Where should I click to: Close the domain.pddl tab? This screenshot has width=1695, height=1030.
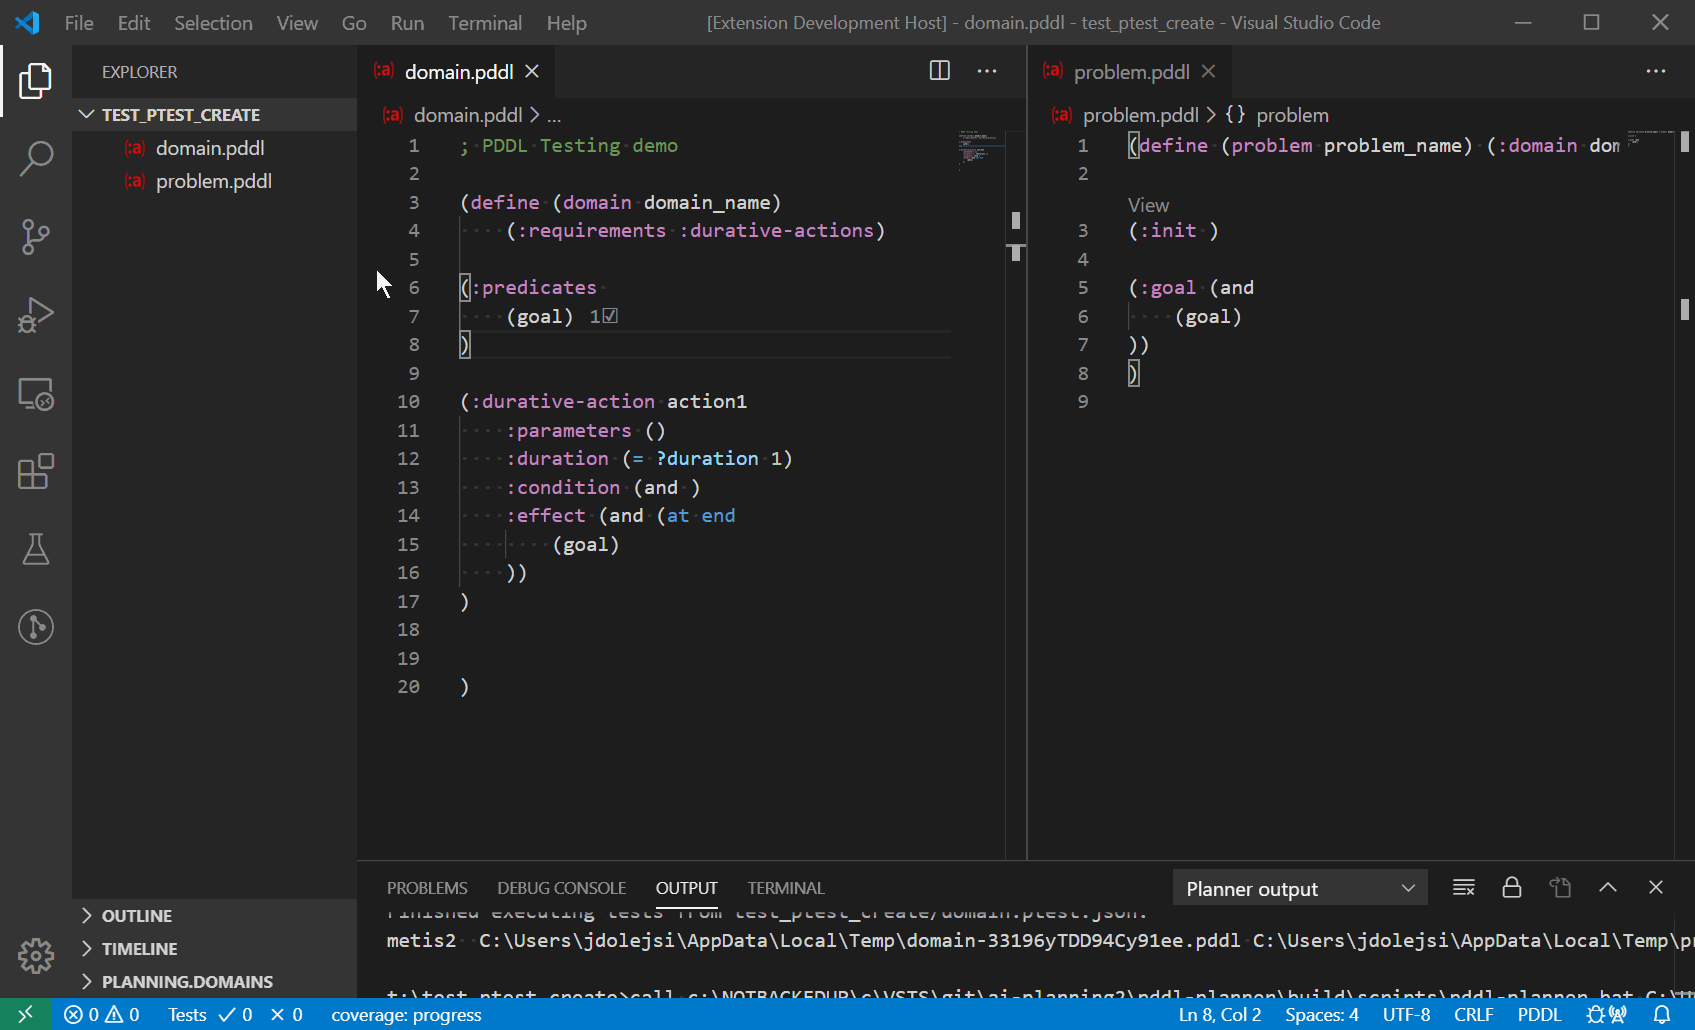coord(532,72)
